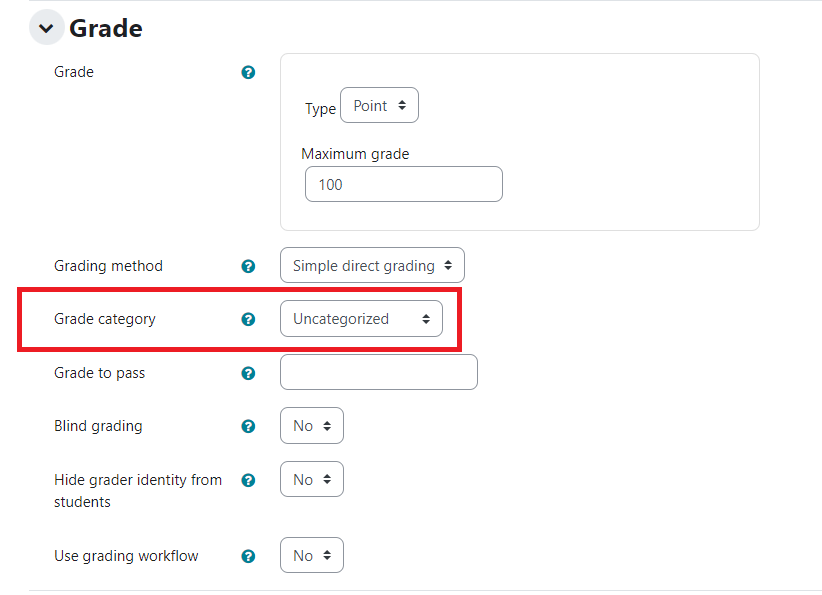This screenshot has width=822, height=595.
Task: Turn on Use grading workflow
Action: pos(311,555)
